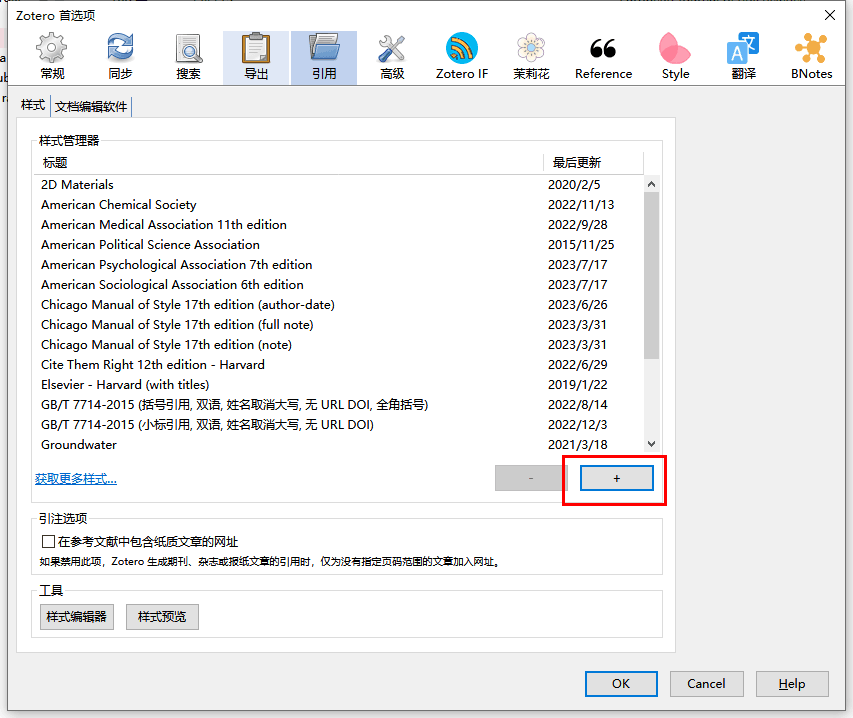This screenshot has width=853, height=718.
Task: Click the 获取更多样式 link
Action: click(x=76, y=479)
